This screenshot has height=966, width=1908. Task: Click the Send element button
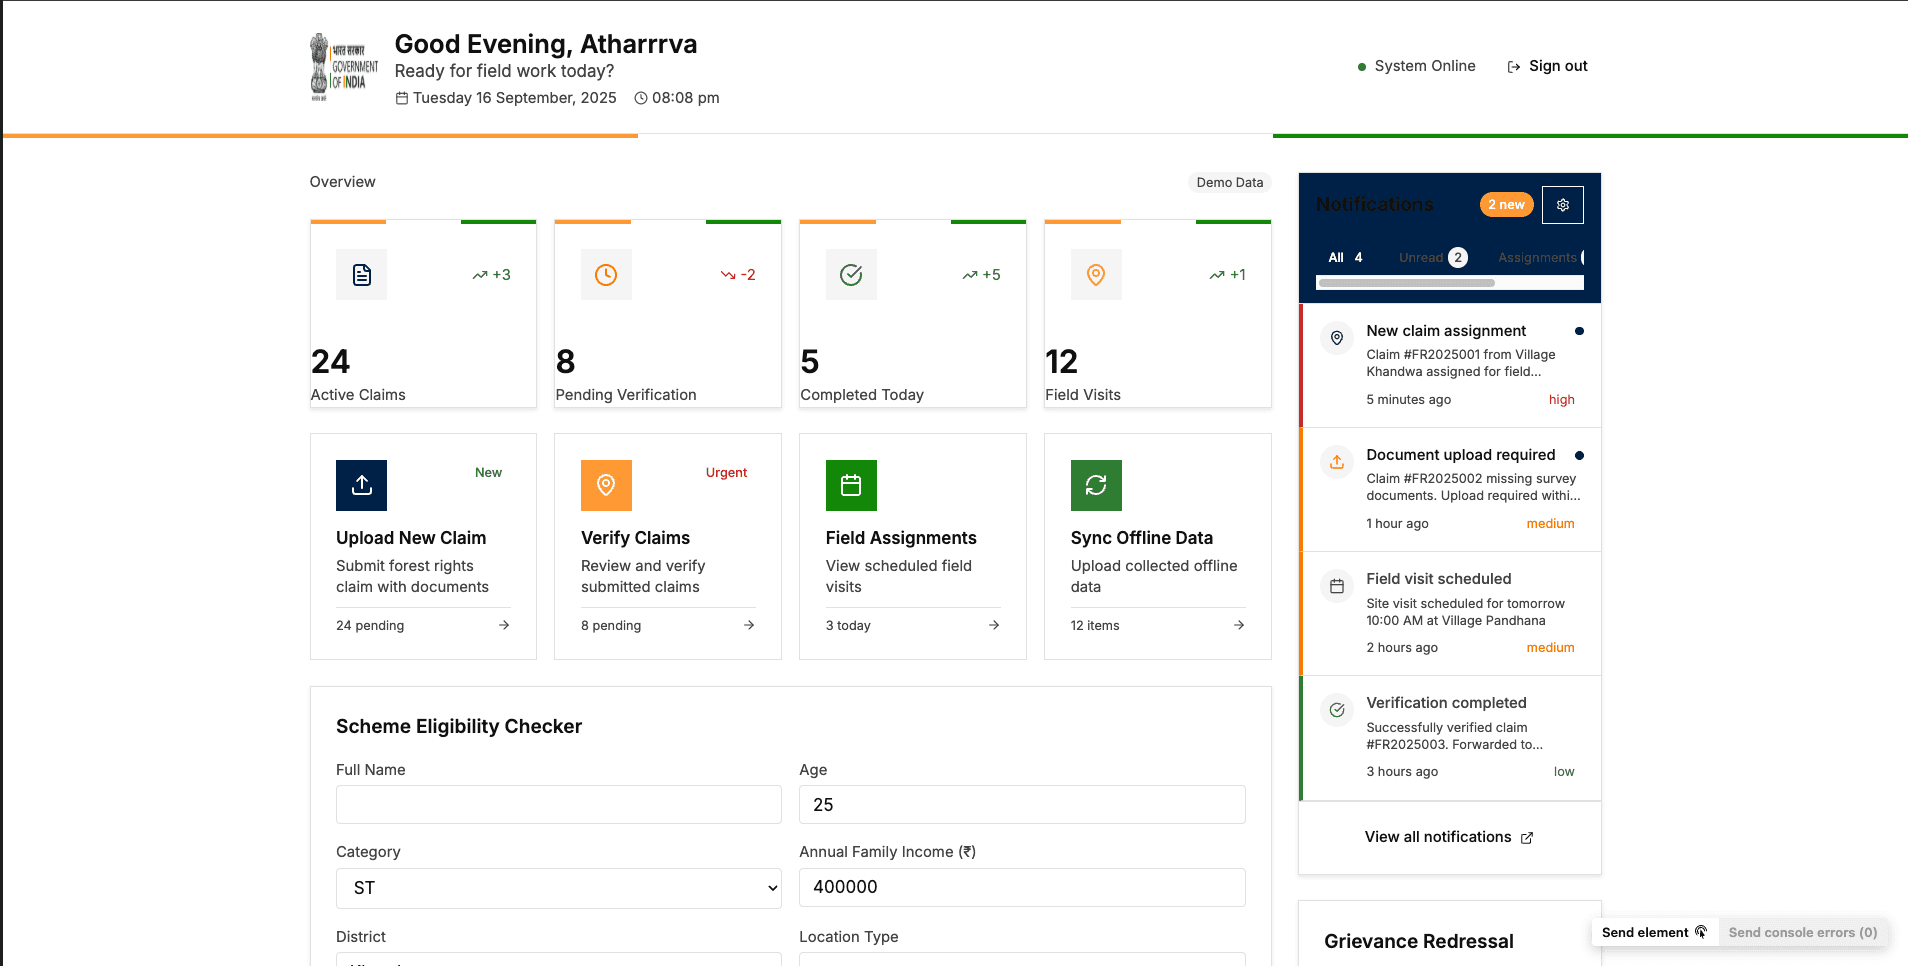click(1655, 933)
